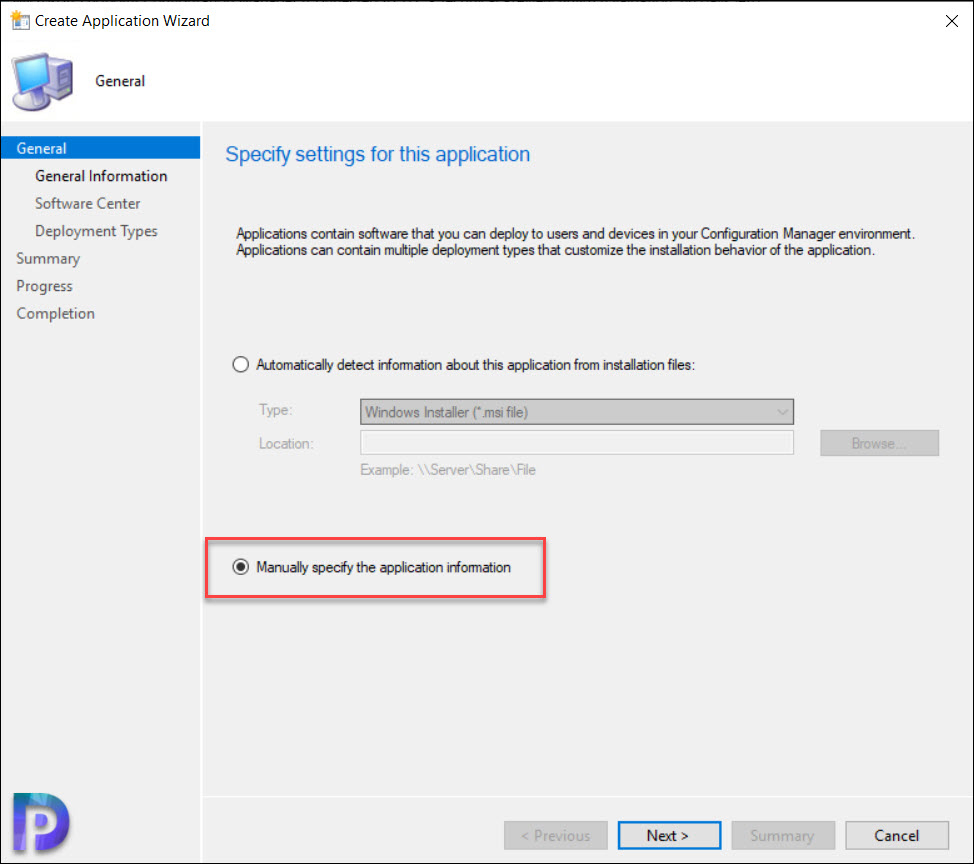The width and height of the screenshot is (974, 864).
Task: Click the wizard title bar icon
Action: click(x=20, y=20)
